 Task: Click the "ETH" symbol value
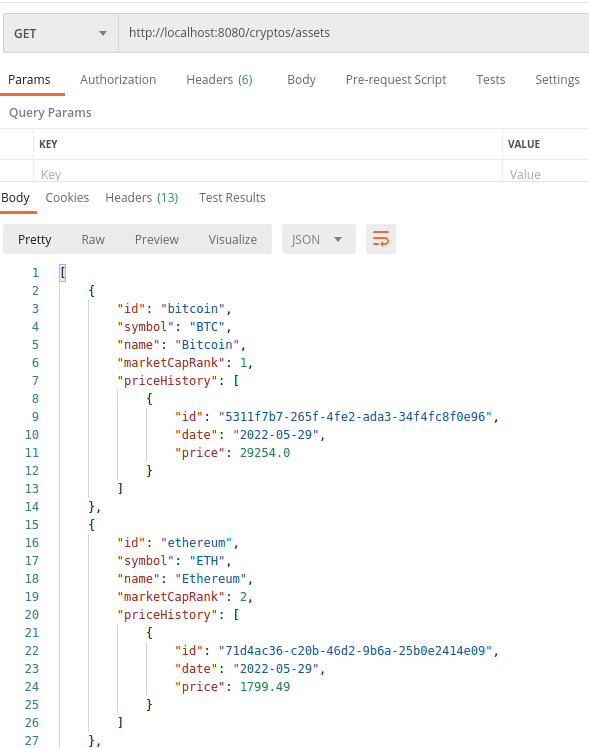tap(207, 561)
